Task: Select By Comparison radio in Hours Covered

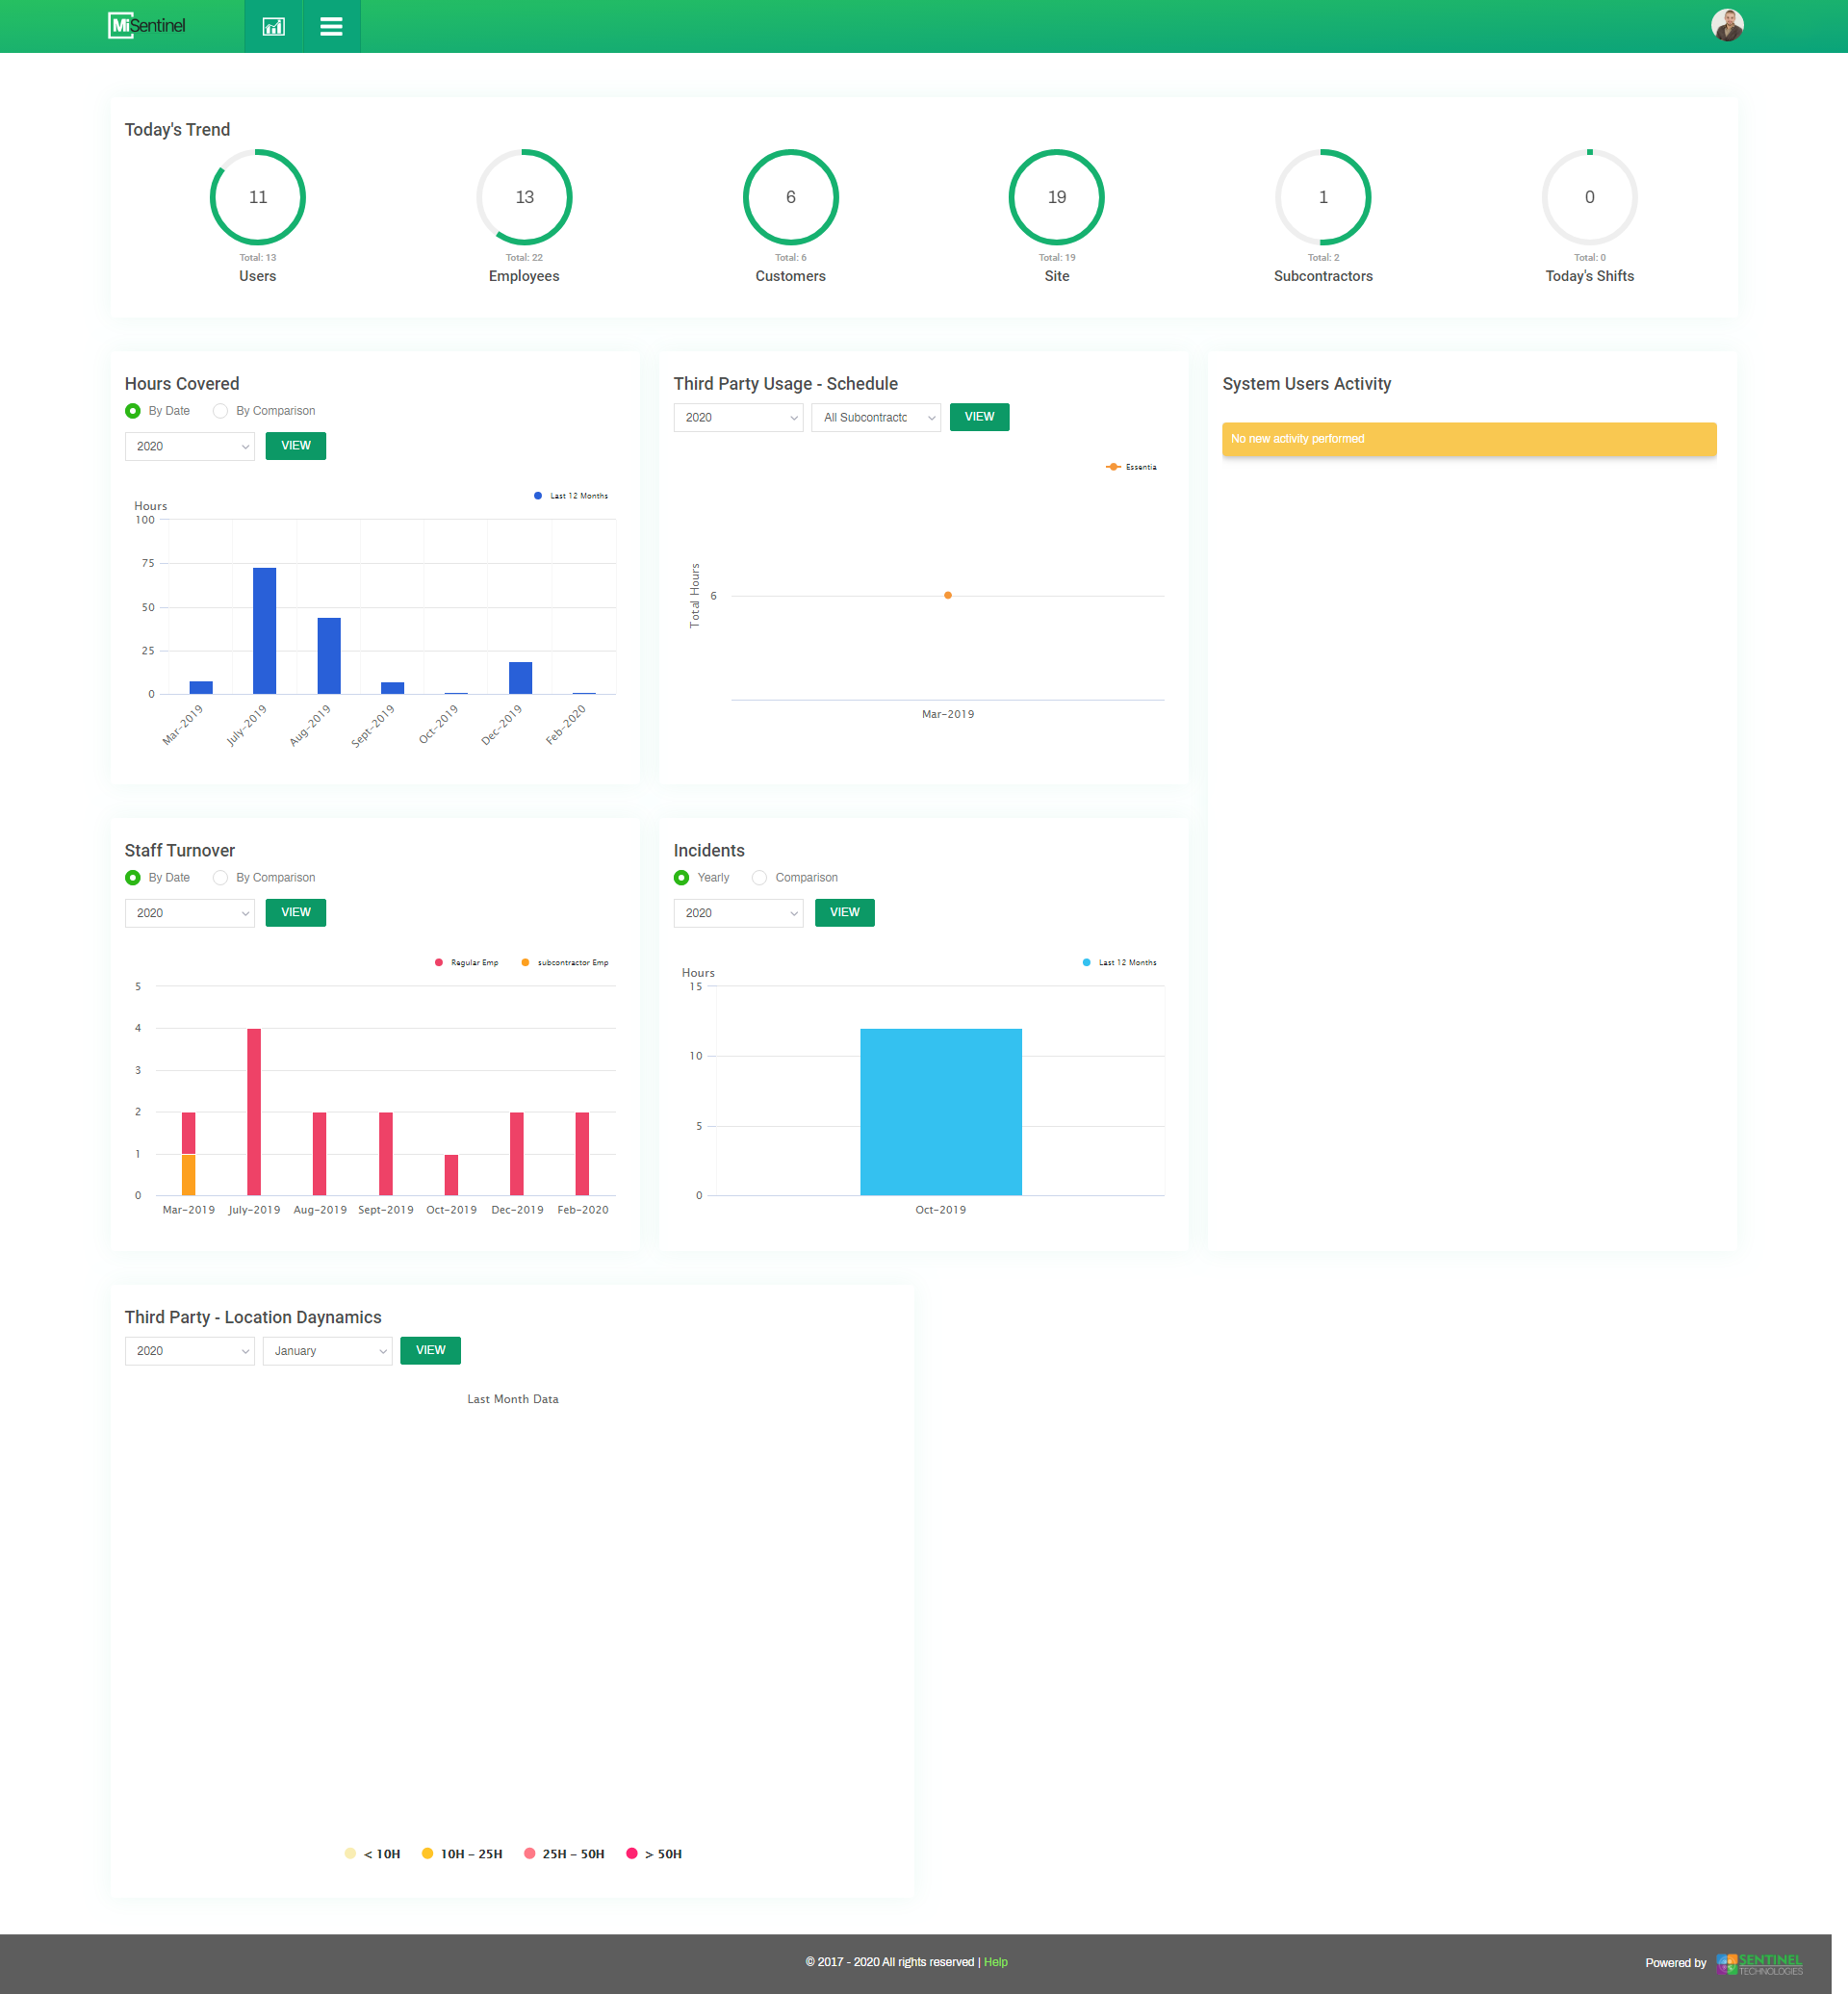Action: 220,411
